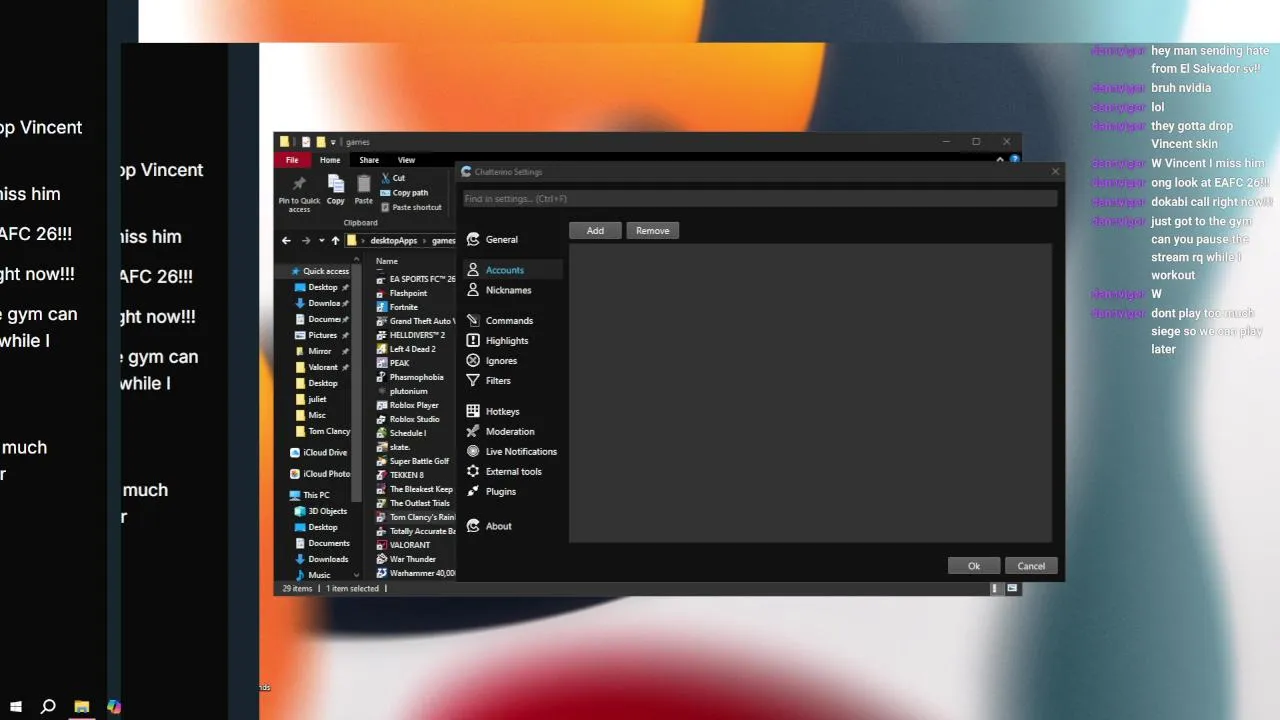Screen dimensions: 1280x720
Task: Switch Explorer to details view icon
Action: click(x=996, y=589)
